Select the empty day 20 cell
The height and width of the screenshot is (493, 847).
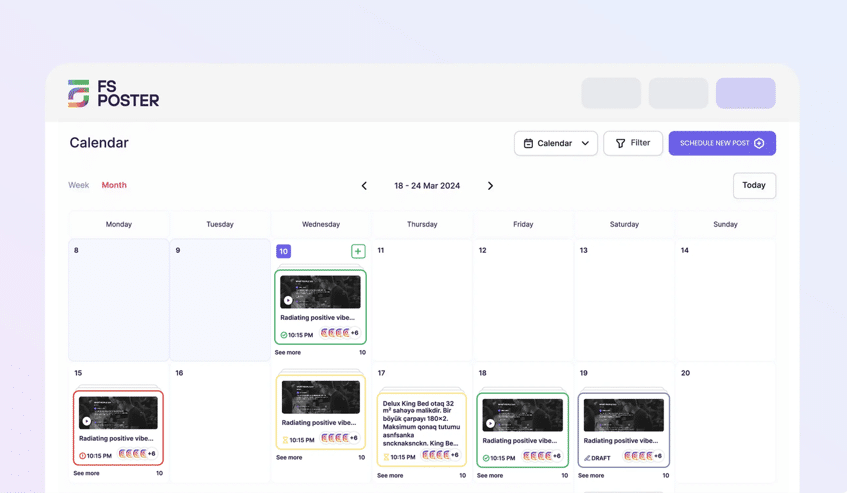tap(725, 422)
